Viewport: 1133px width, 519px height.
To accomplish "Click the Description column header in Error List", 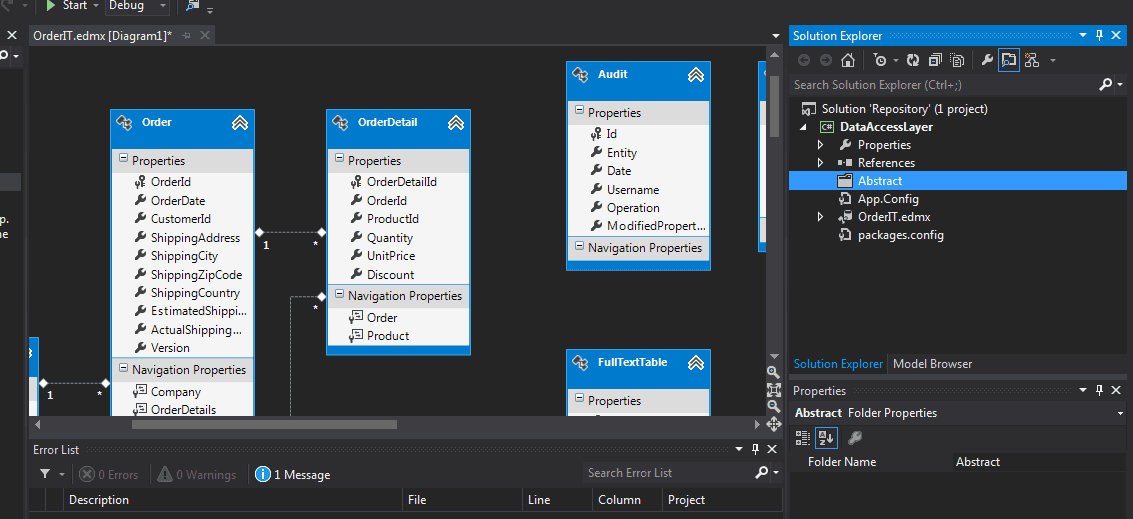I will (x=232, y=499).
